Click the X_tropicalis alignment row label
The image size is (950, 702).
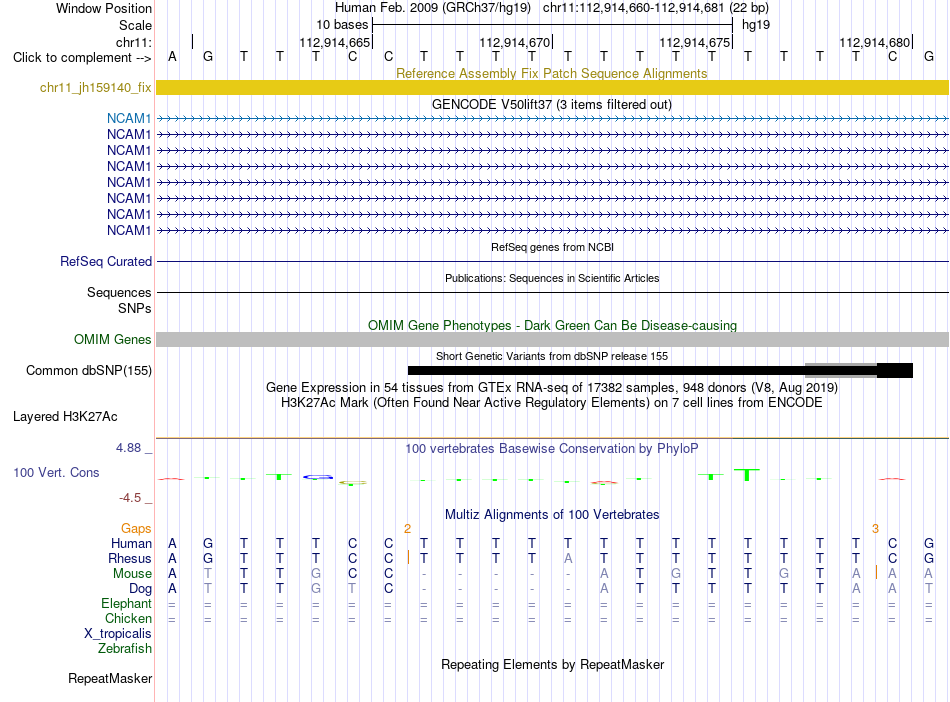[x=118, y=634]
